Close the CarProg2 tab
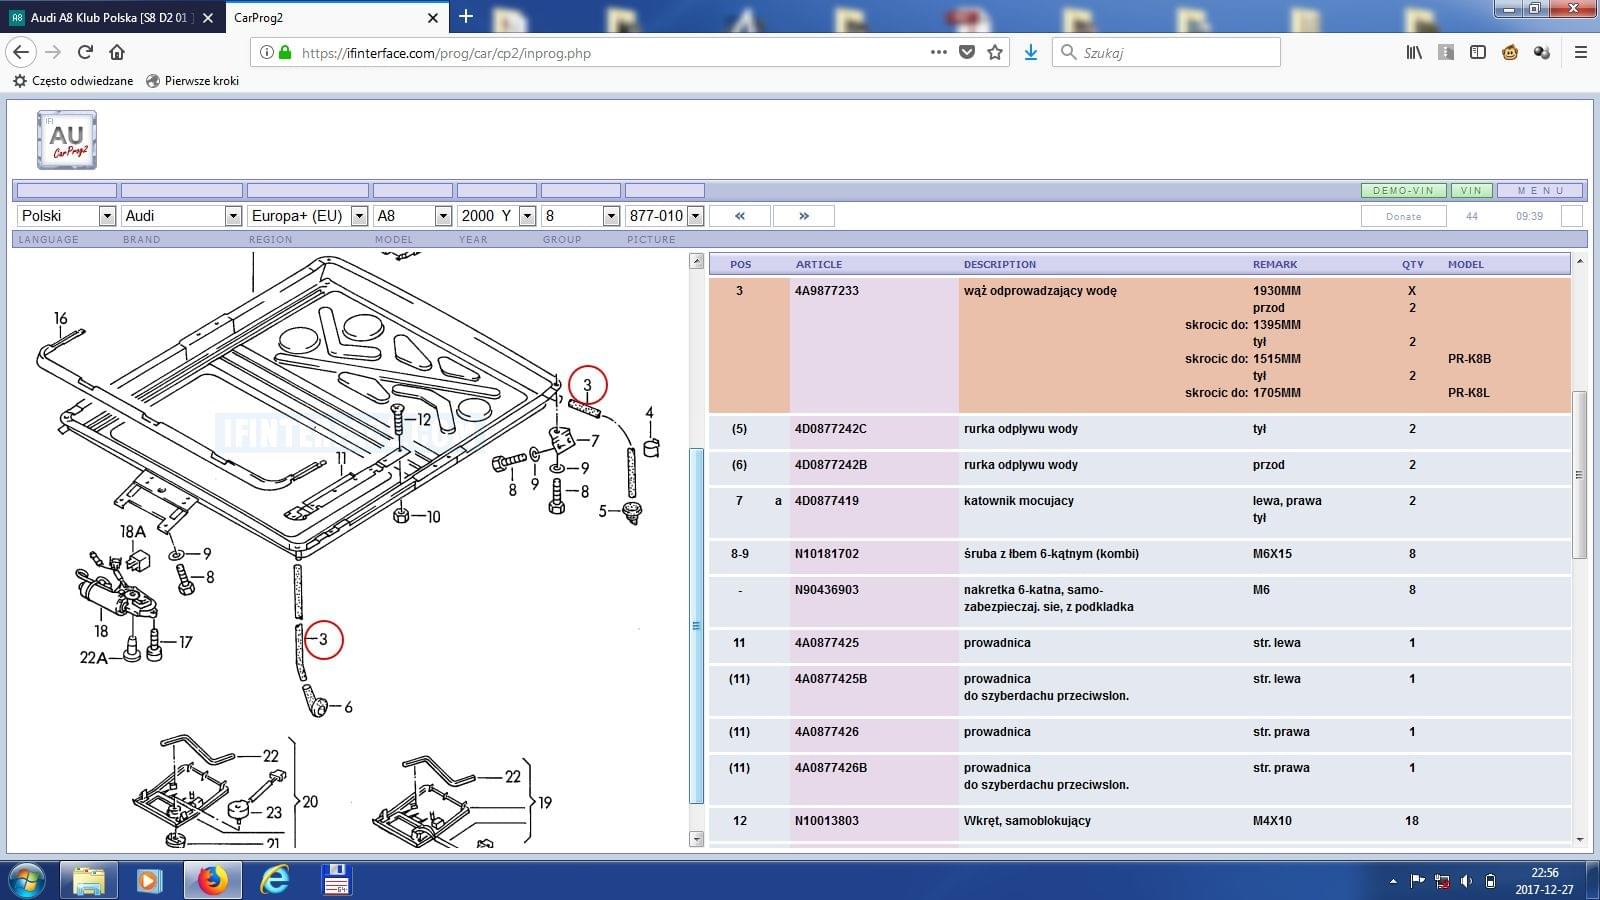 [x=433, y=17]
